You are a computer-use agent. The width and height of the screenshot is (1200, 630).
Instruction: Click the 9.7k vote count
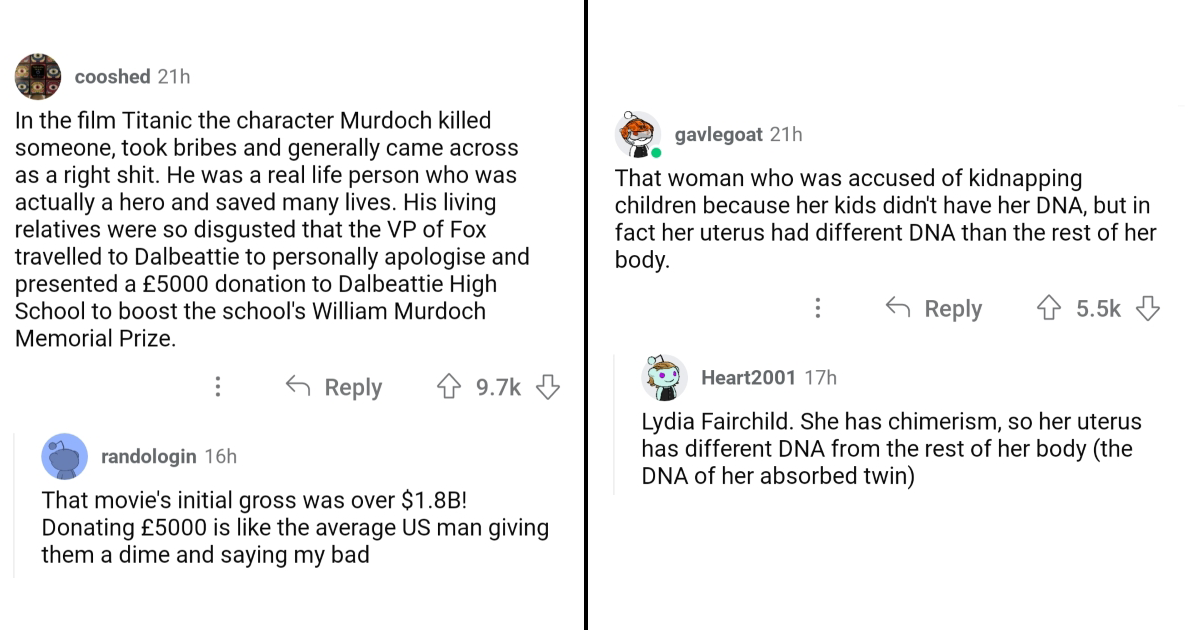coord(498,387)
